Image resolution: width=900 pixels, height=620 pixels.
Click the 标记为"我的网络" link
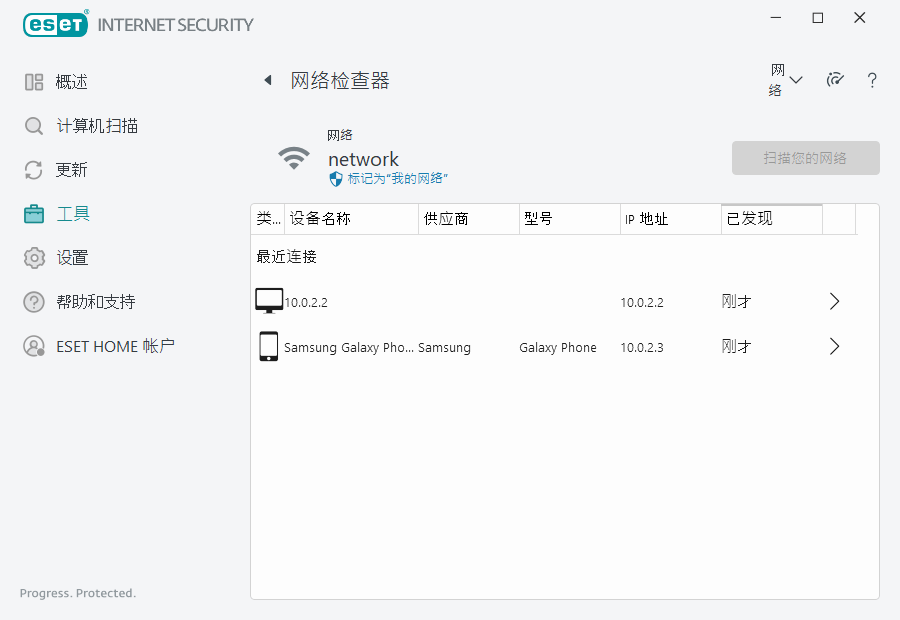(397, 178)
